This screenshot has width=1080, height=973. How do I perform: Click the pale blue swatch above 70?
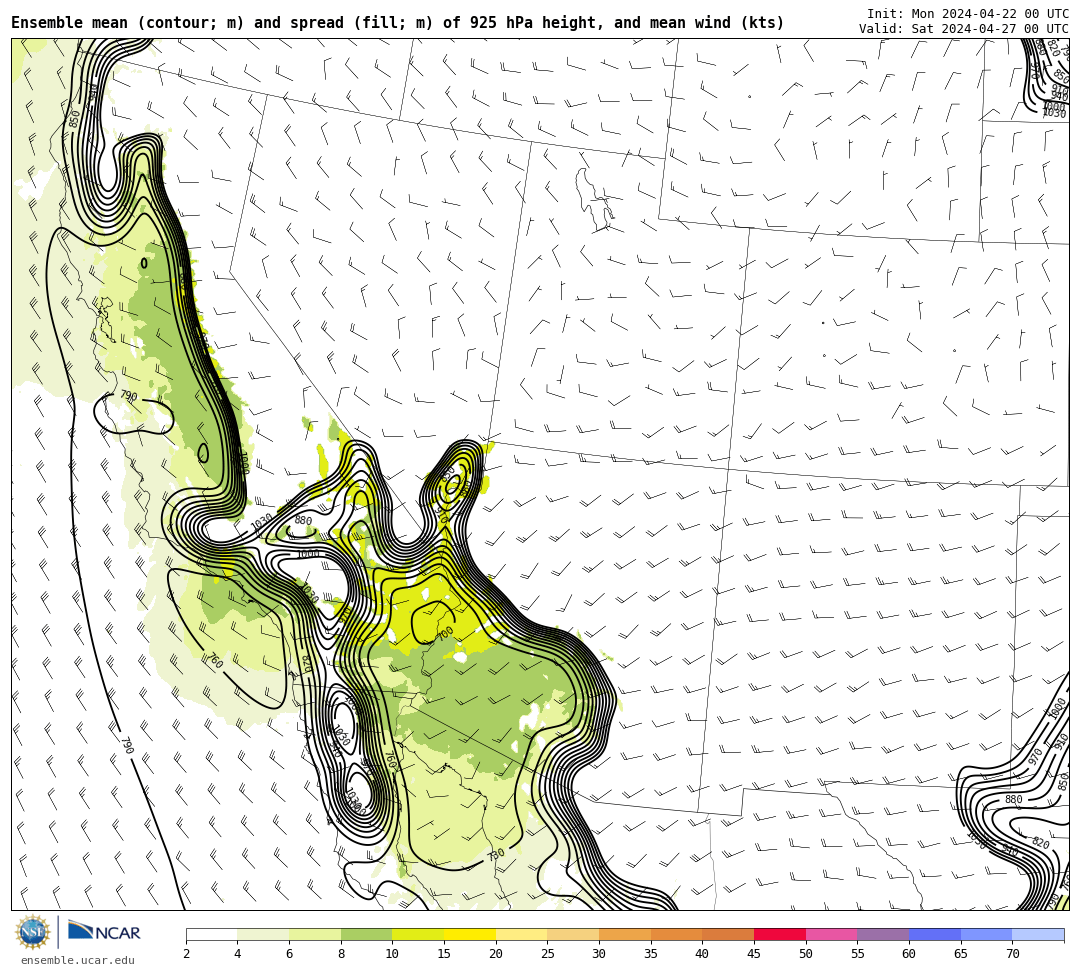coord(1038,934)
